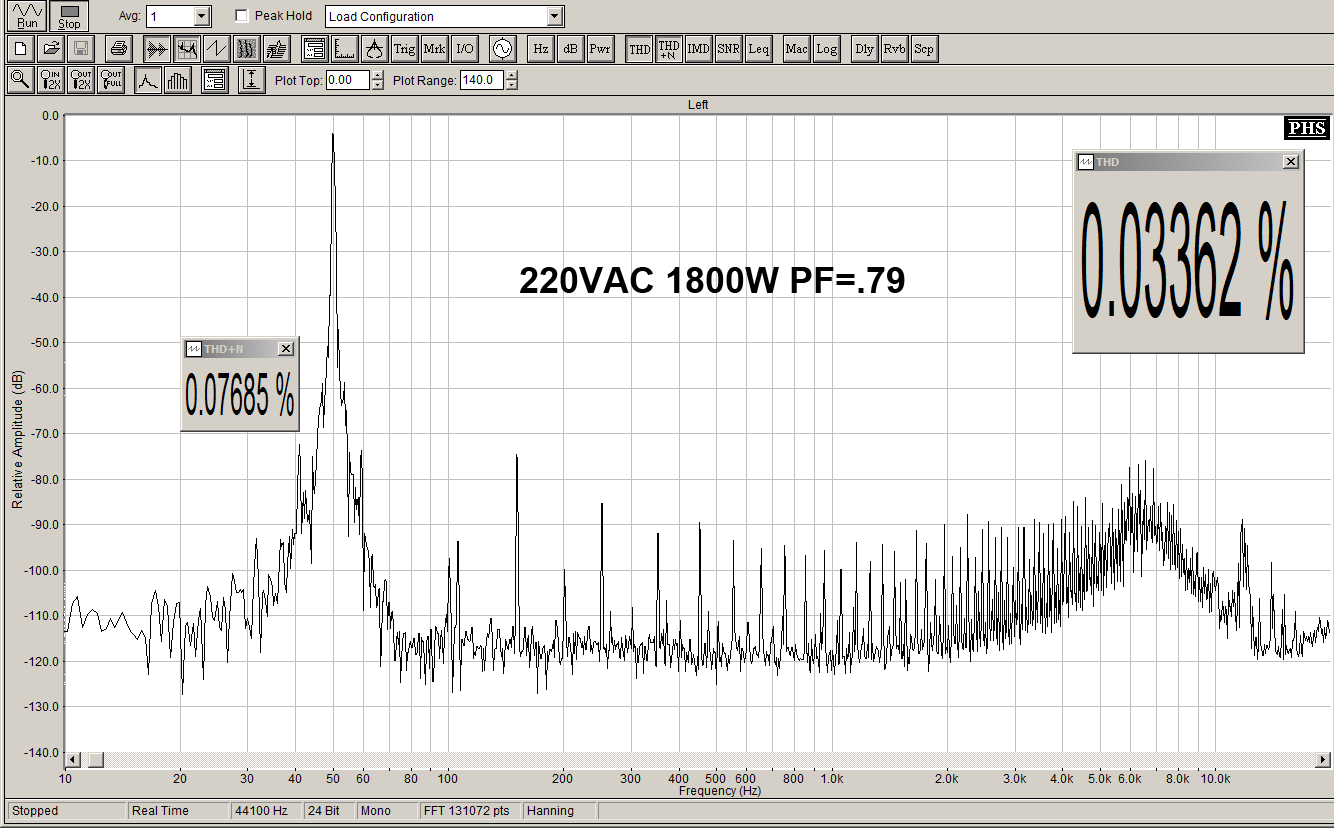Close the THD readout window

(x=1290, y=162)
